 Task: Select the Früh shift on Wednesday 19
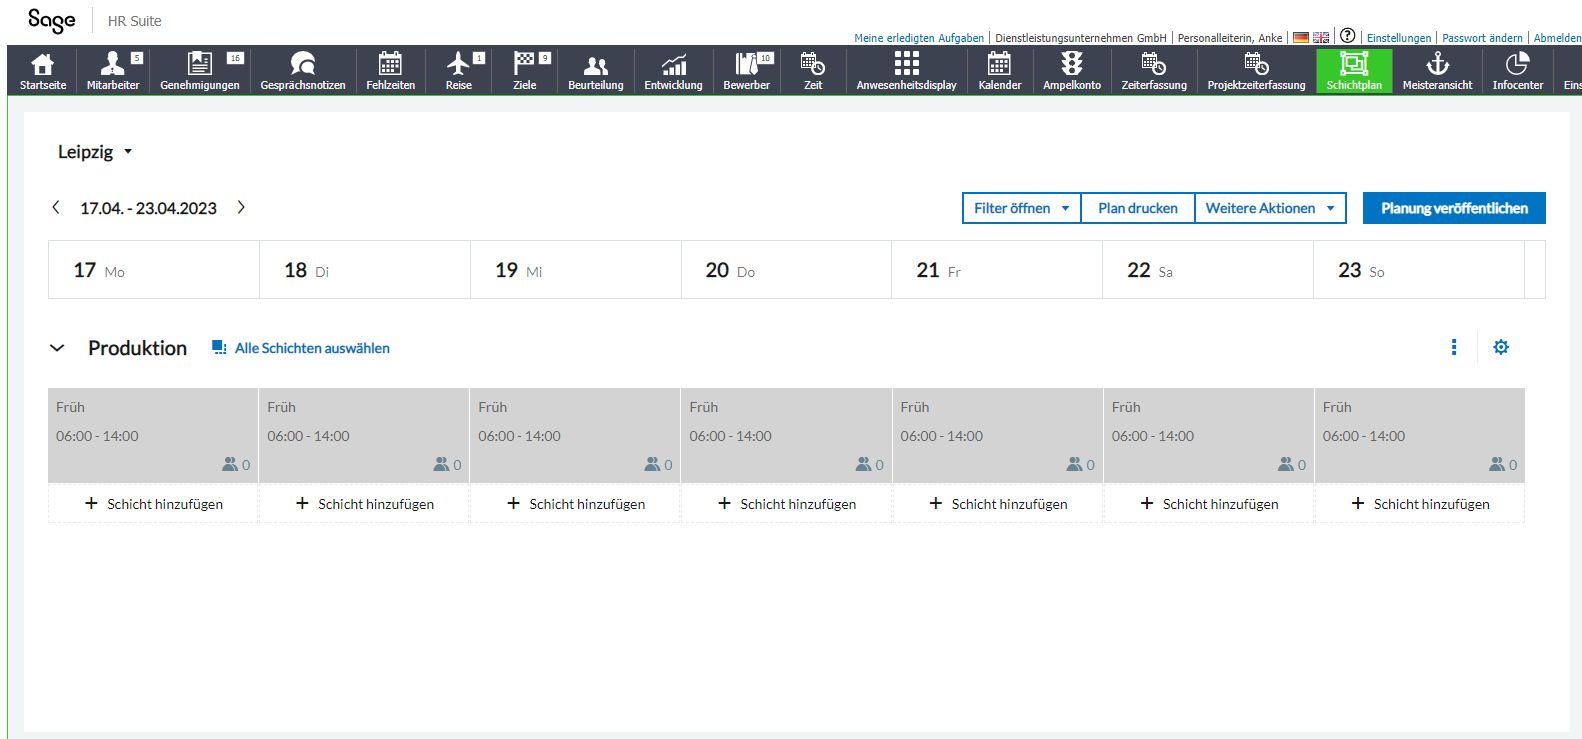coord(575,435)
